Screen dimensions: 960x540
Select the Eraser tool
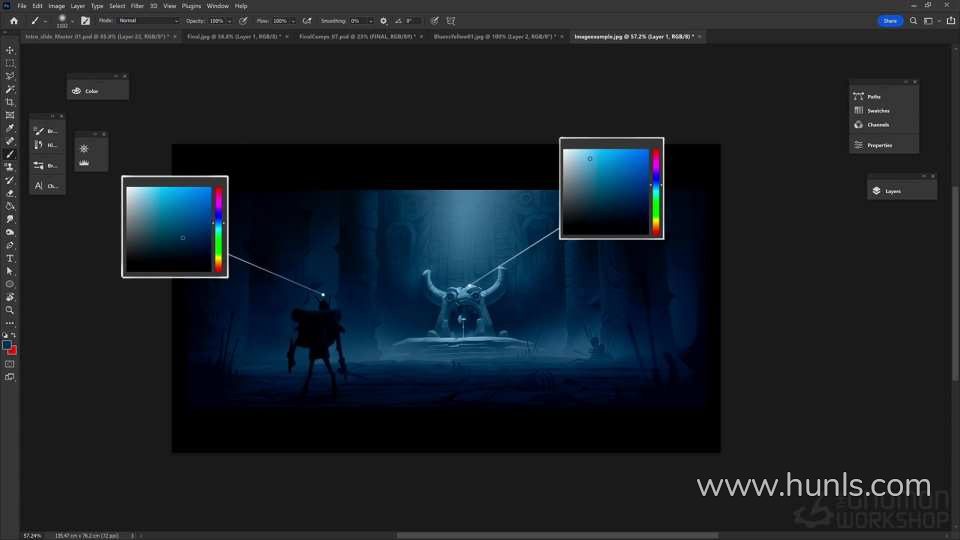click(10, 193)
